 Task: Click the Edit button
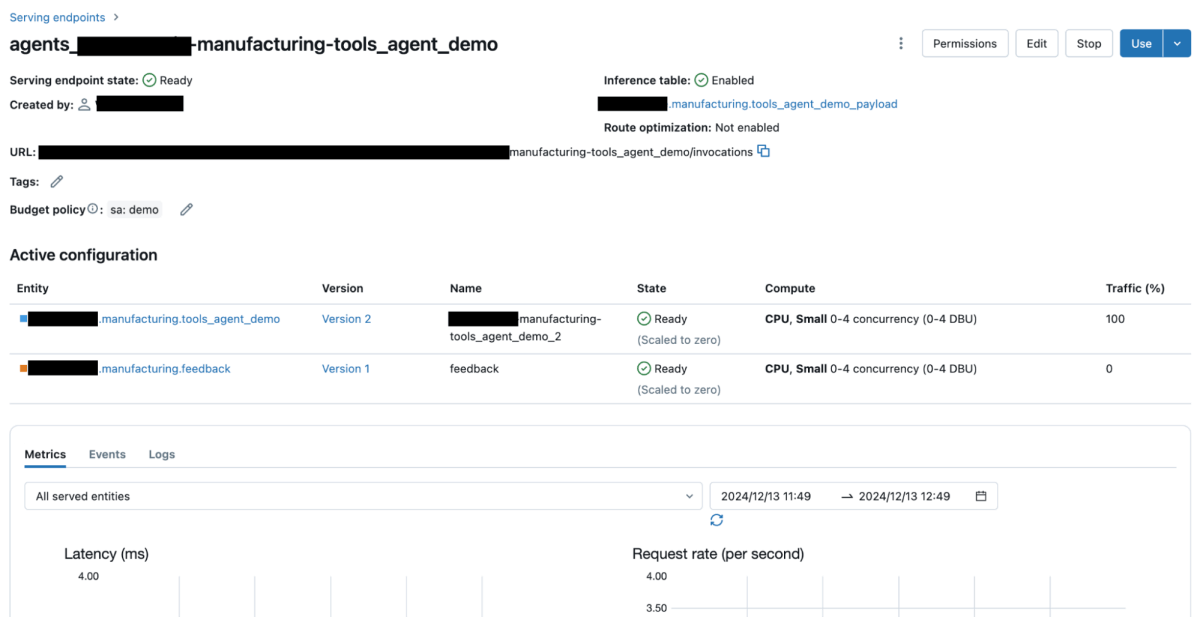point(1037,44)
